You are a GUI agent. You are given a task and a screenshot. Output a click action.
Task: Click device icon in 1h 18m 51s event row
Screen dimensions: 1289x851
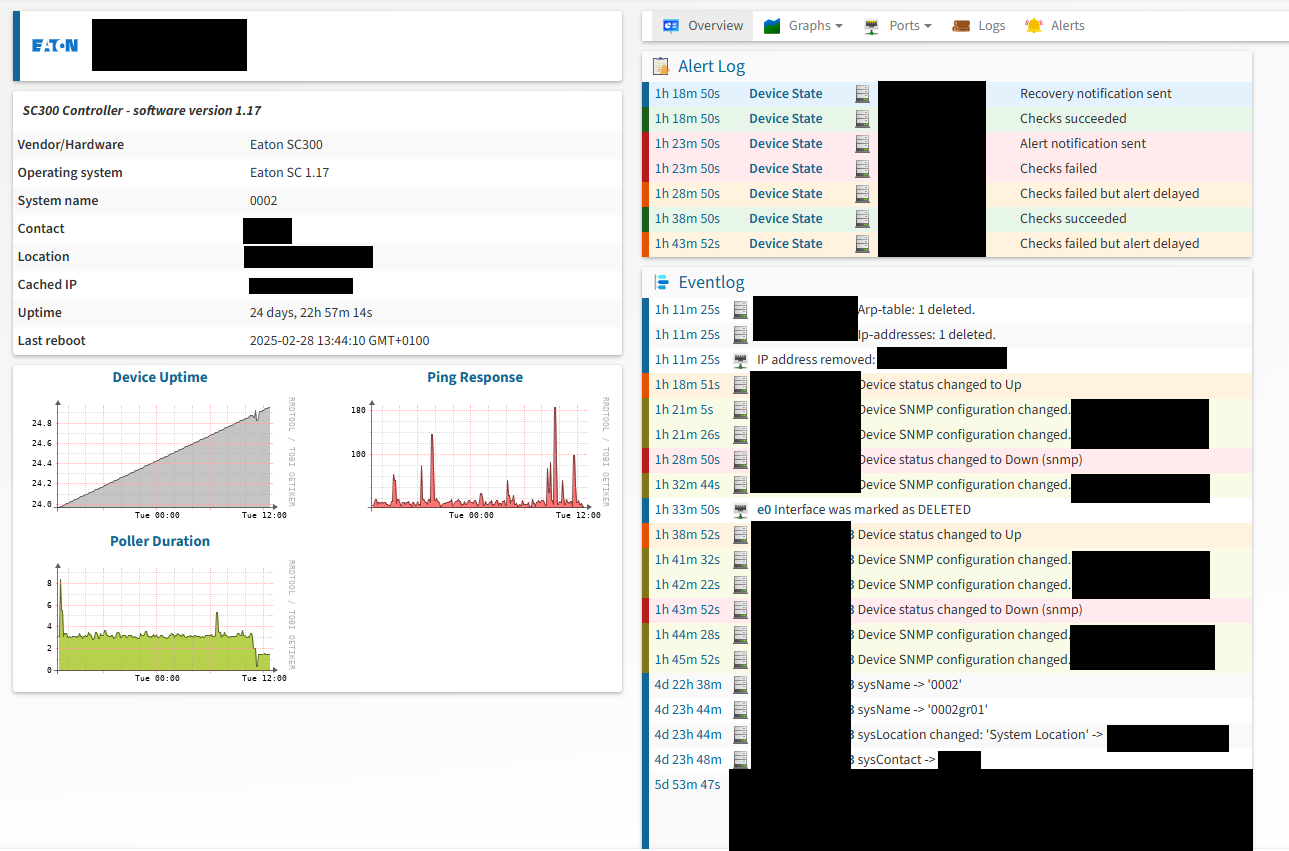tap(741, 384)
